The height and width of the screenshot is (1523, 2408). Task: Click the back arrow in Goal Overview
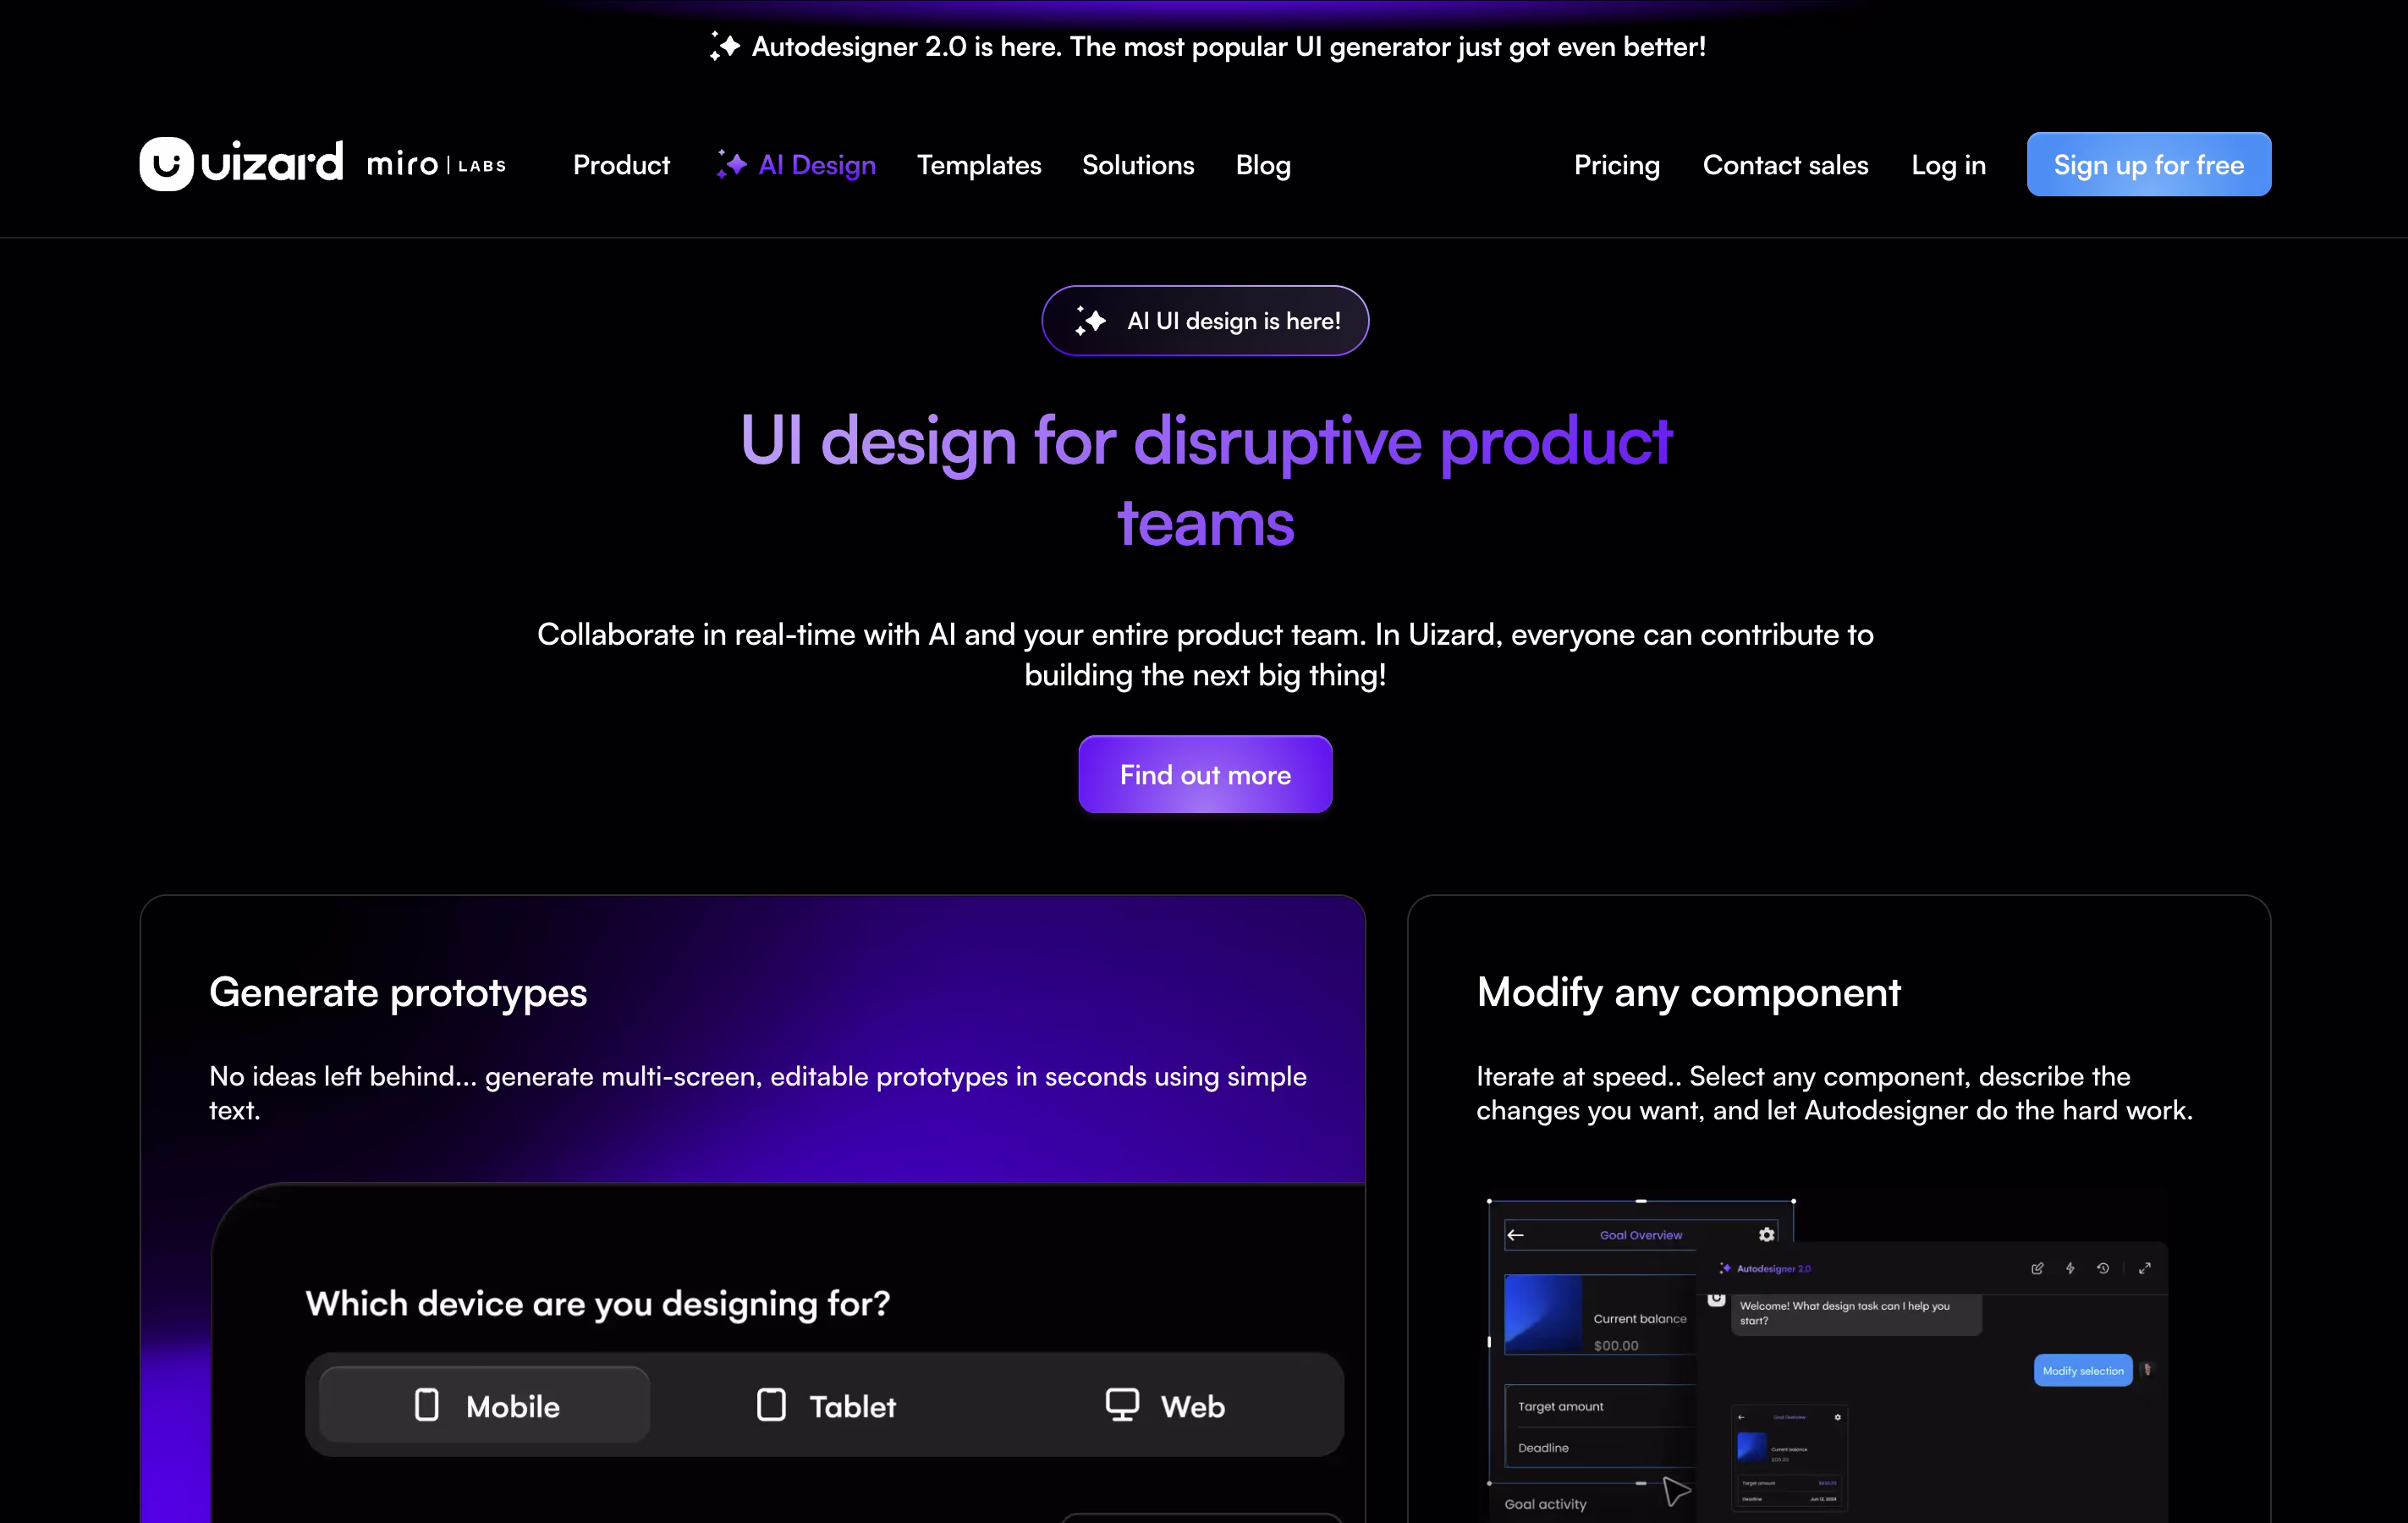(1516, 1235)
